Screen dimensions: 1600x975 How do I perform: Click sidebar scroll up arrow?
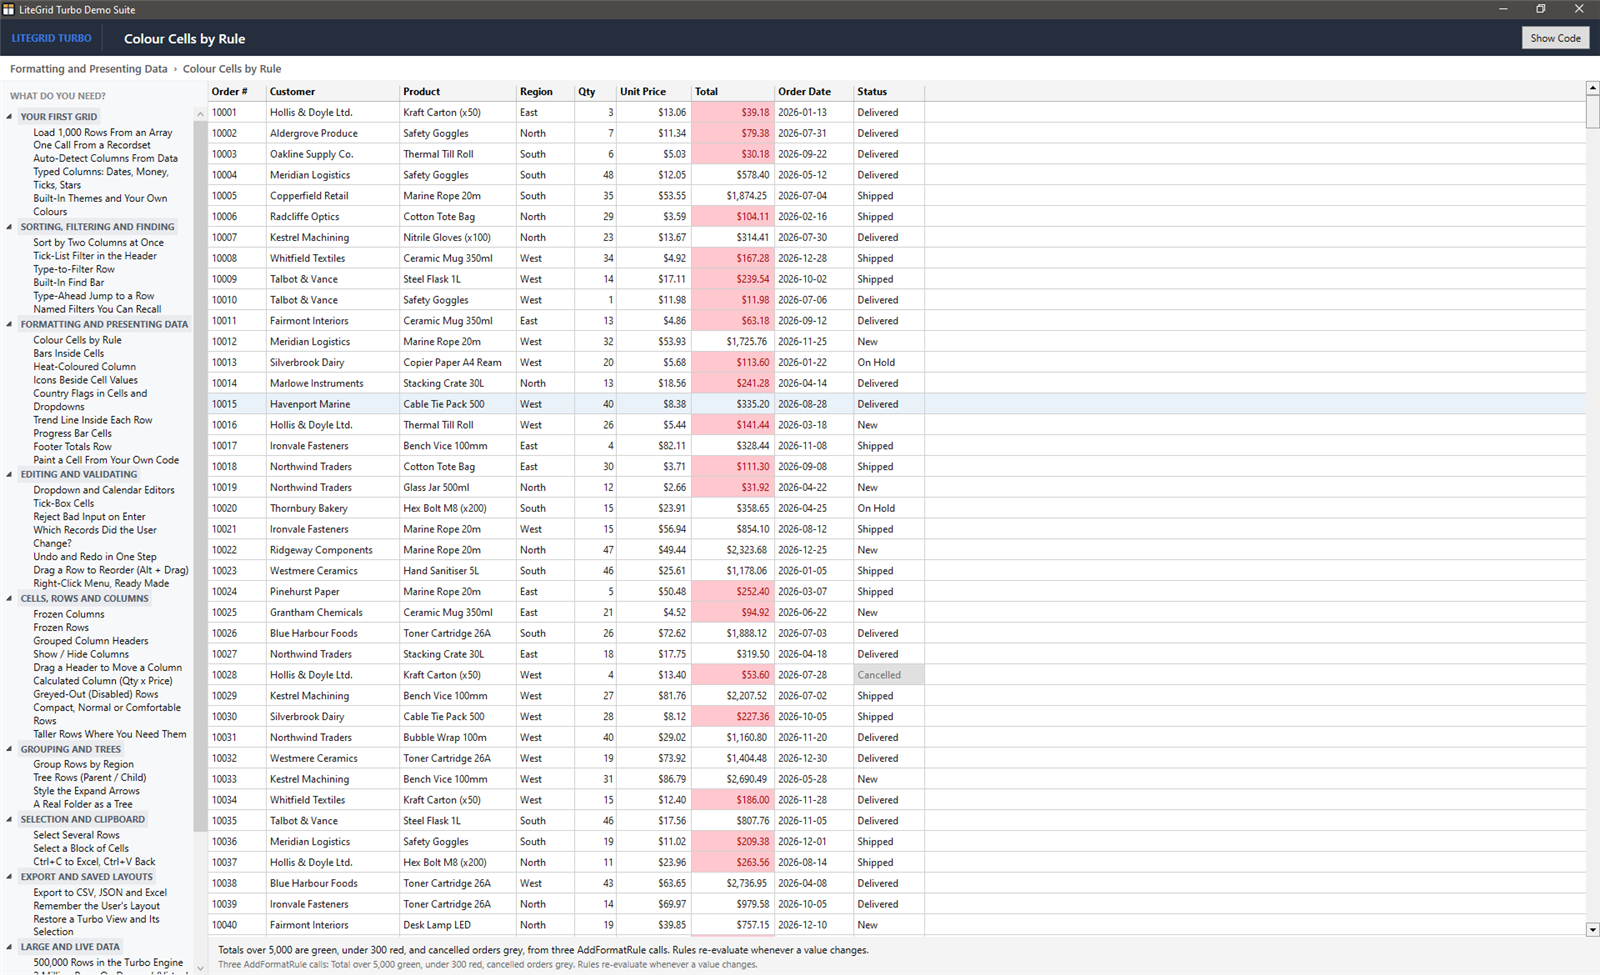[200, 114]
